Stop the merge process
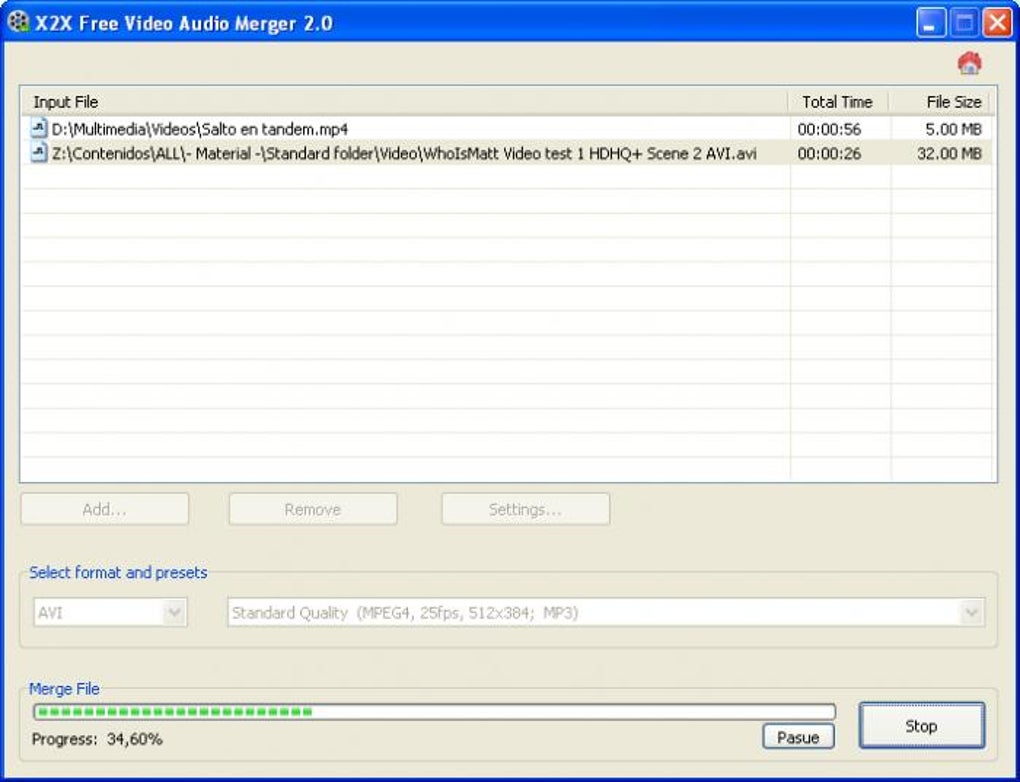Image resolution: width=1020 pixels, height=782 pixels. coord(921,725)
